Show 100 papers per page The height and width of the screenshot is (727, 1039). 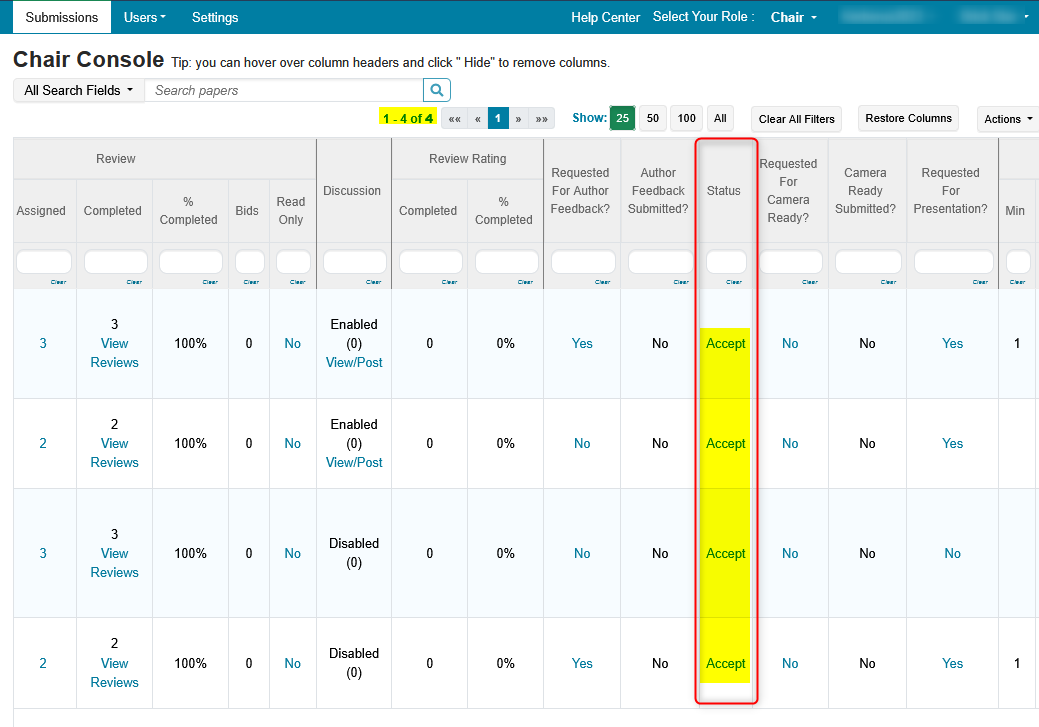(686, 118)
